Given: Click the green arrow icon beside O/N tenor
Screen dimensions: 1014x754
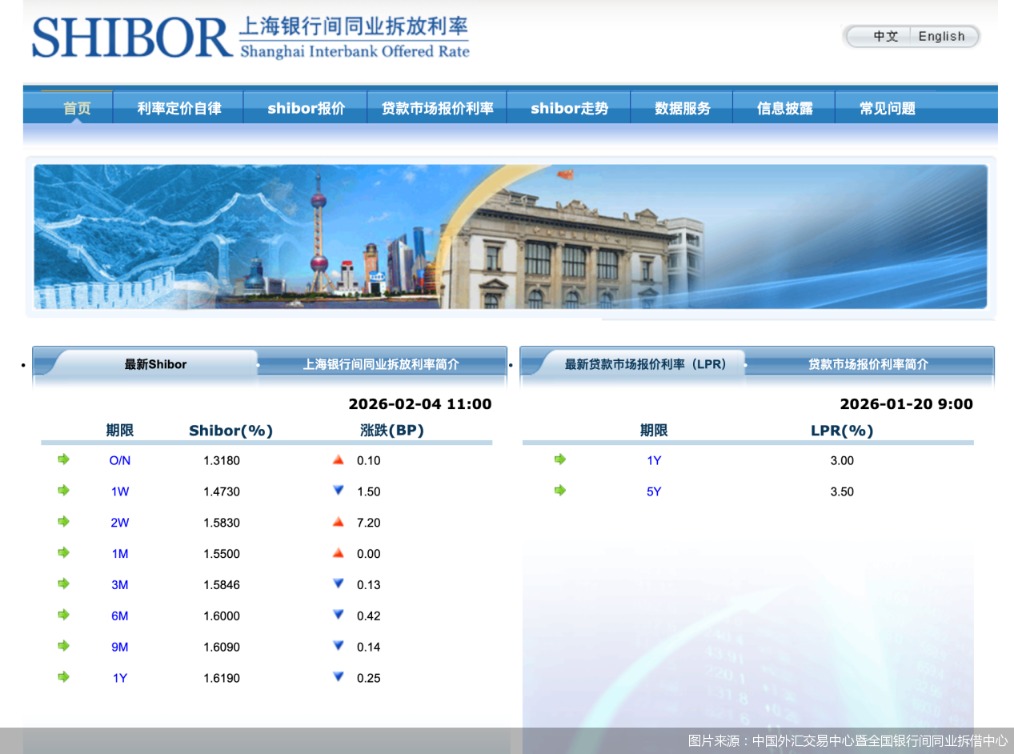Looking at the screenshot, I should point(64,460).
